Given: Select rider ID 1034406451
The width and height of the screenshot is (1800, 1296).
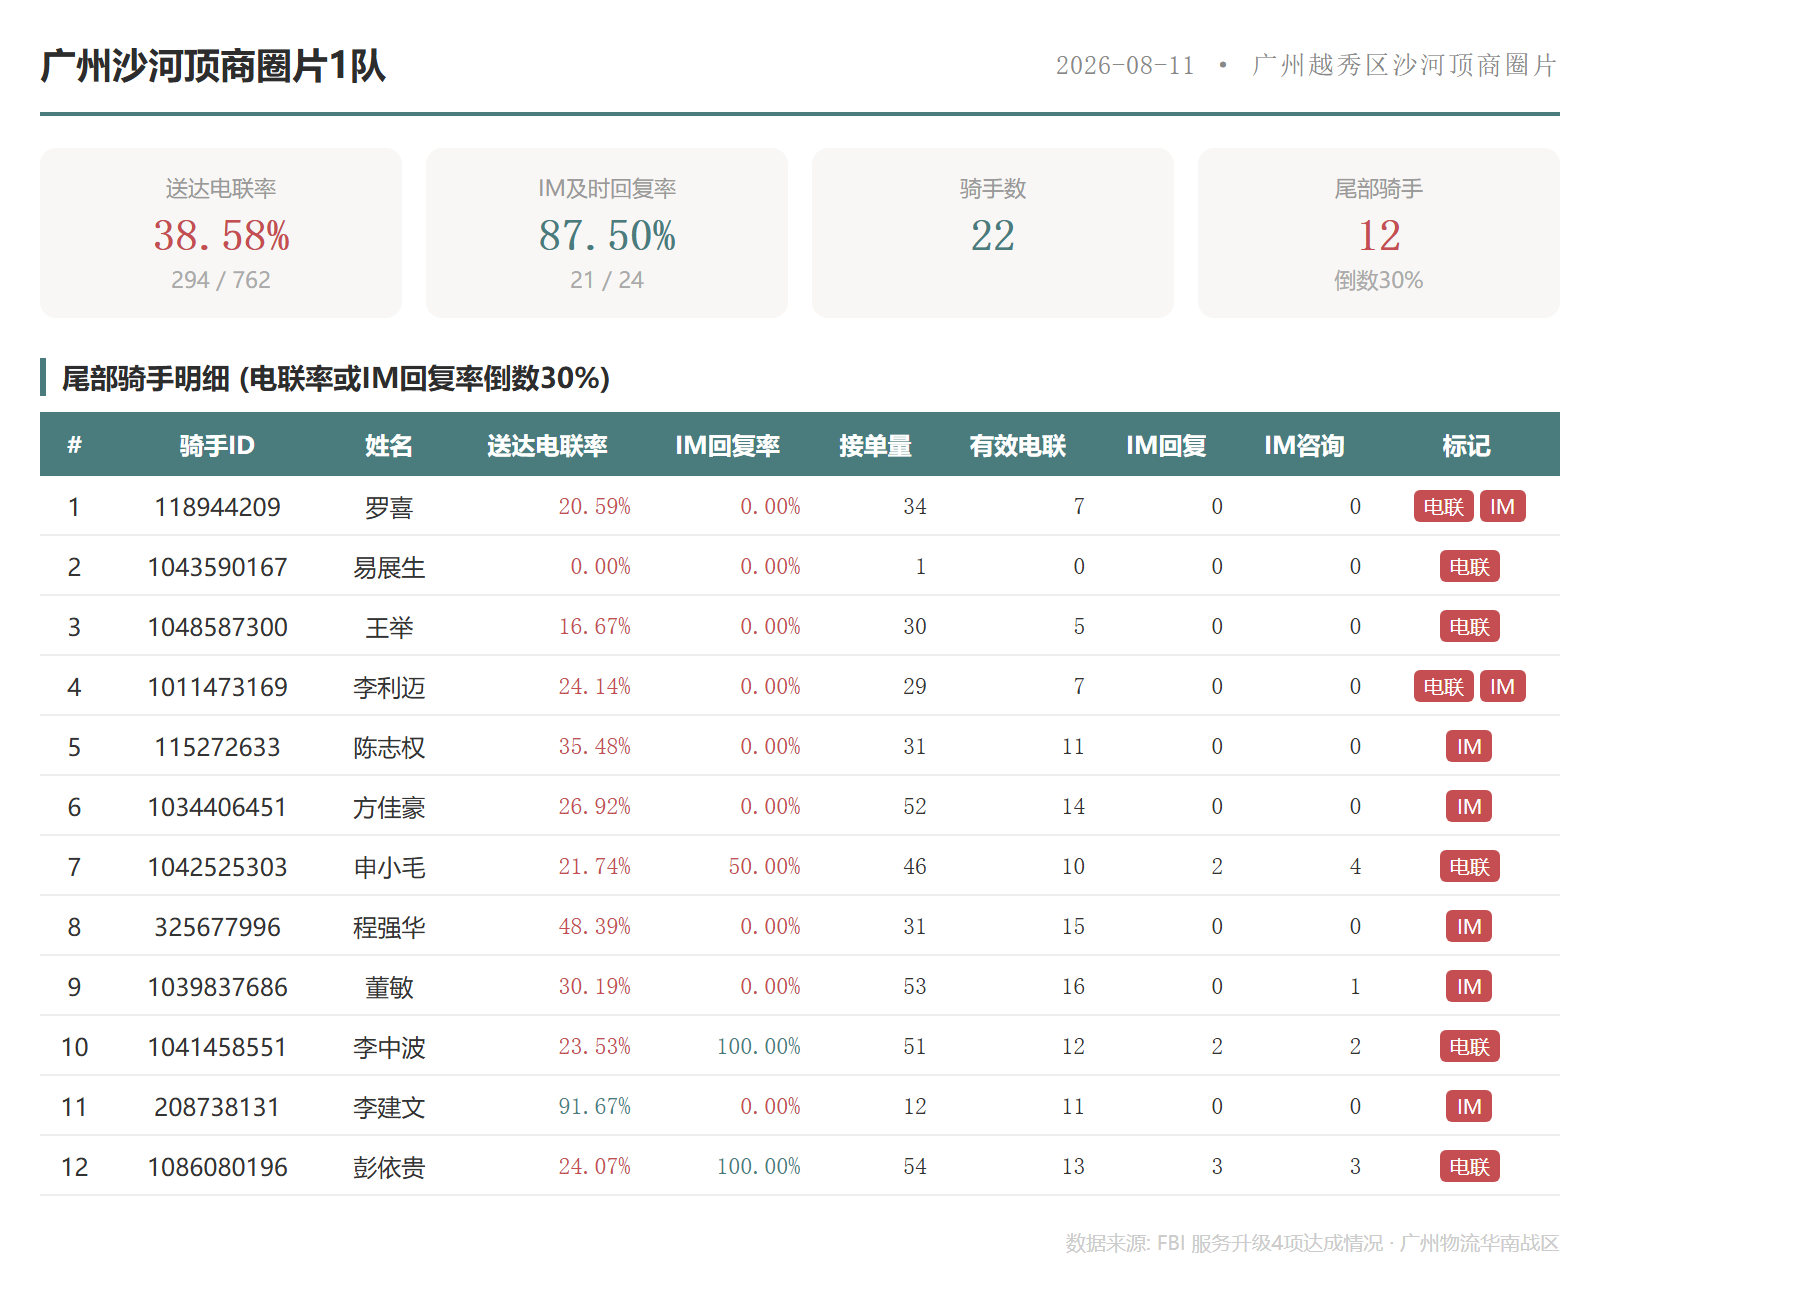Looking at the screenshot, I should [x=217, y=807].
